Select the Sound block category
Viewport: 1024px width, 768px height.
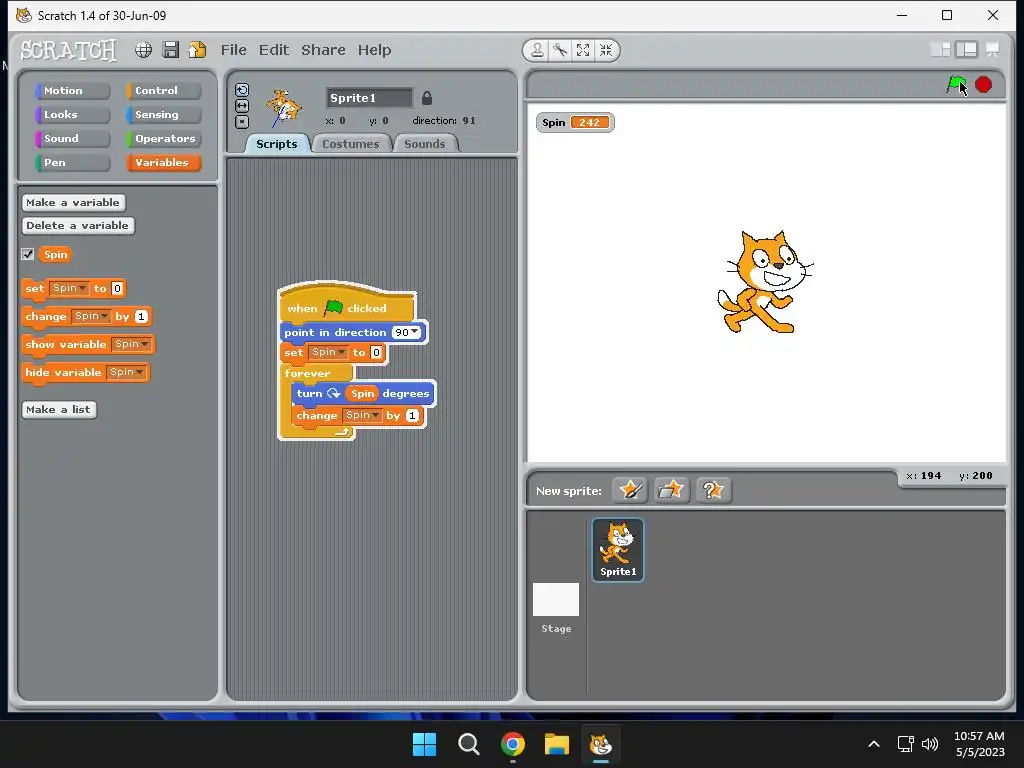(x=72, y=138)
